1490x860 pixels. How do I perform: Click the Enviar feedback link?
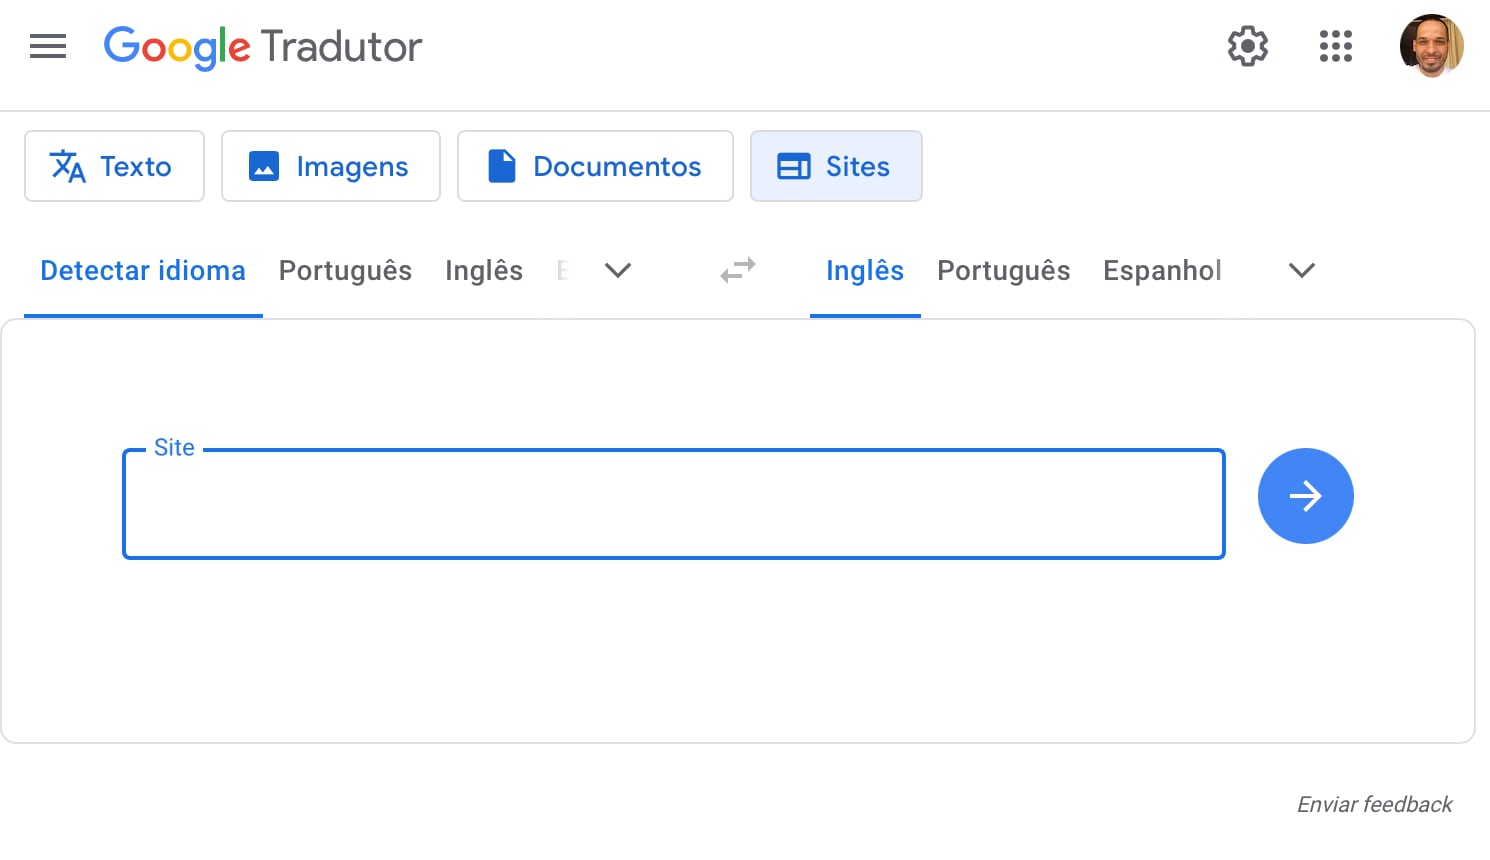[x=1374, y=805]
